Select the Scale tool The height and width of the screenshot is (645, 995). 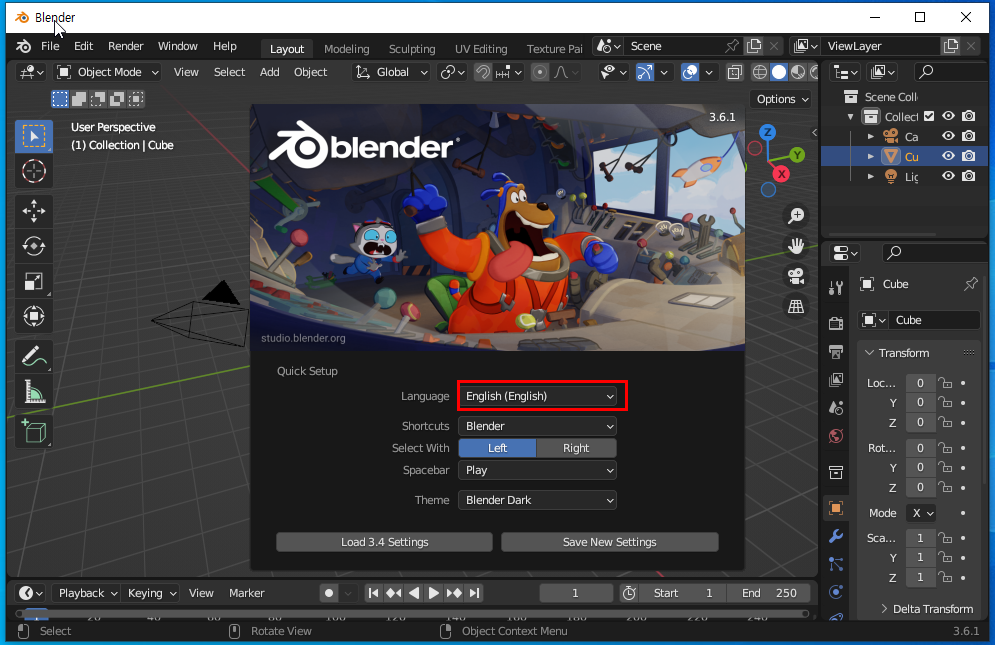coord(34,281)
